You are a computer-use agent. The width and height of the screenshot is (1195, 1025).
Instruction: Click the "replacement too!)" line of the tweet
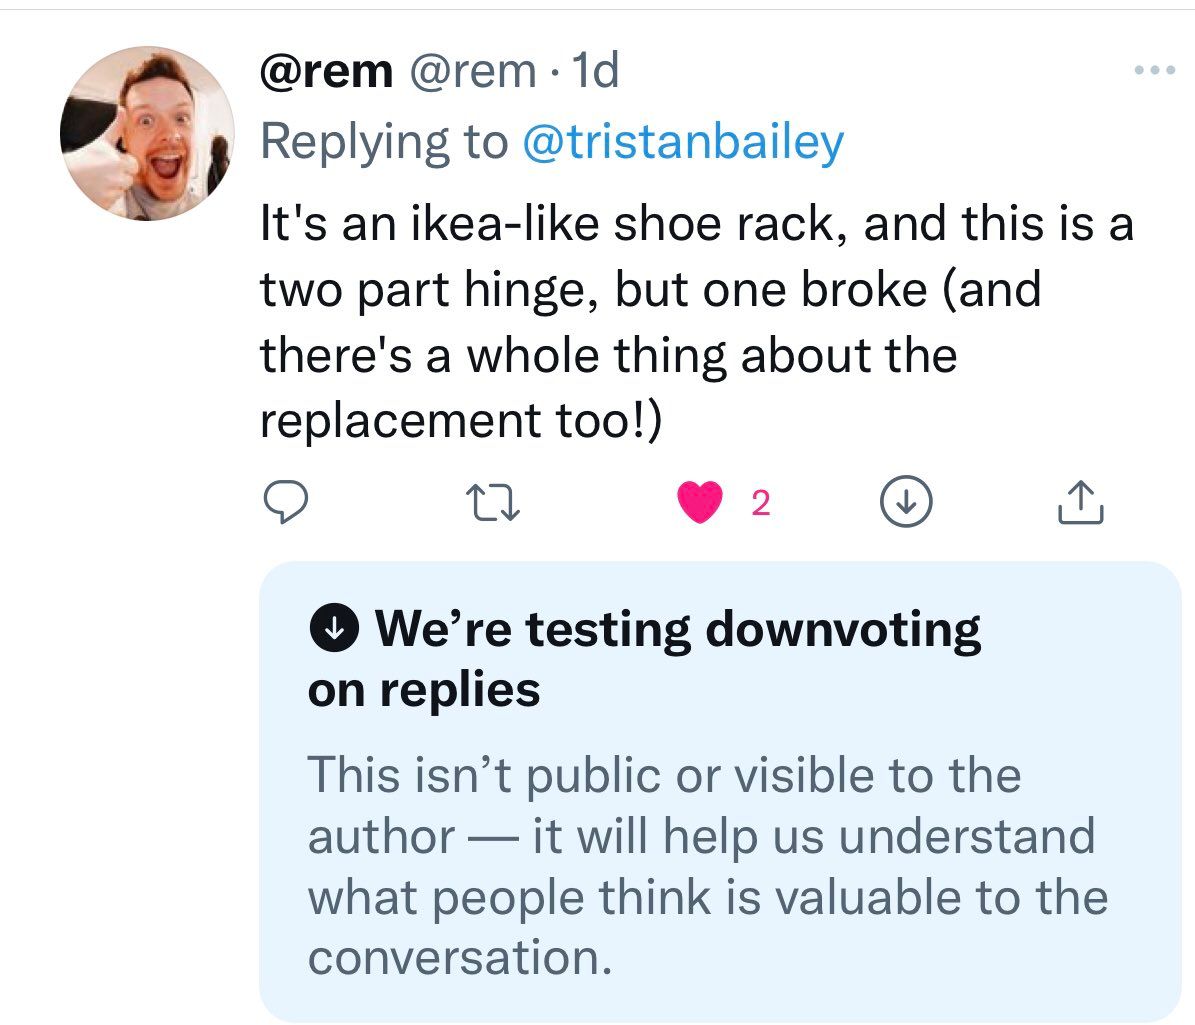point(460,421)
